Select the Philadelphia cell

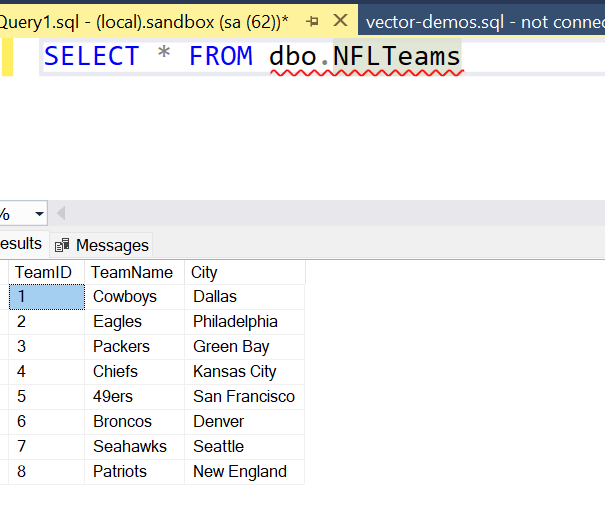coord(245,322)
